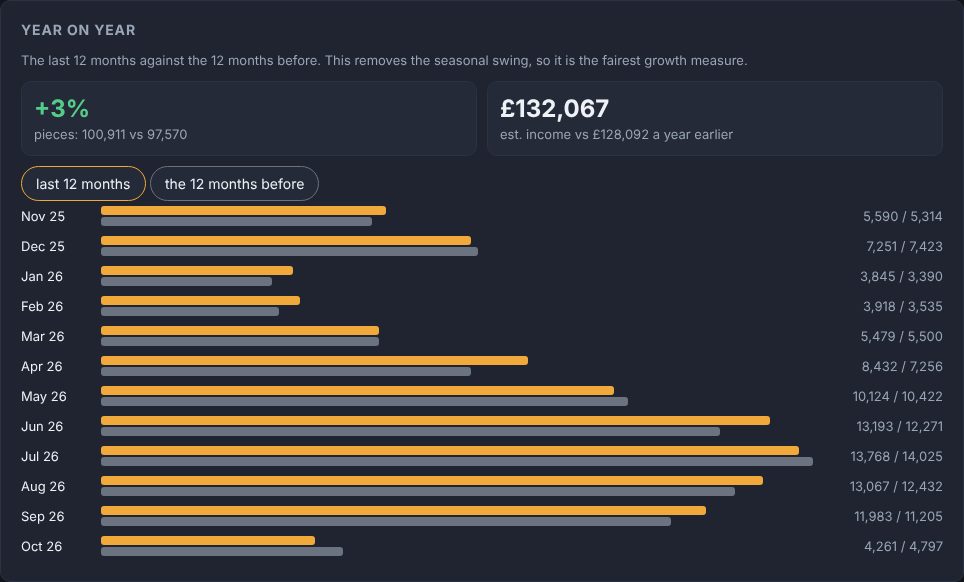Screen dimensions: 964x582
Task: Select the Sep 26 row label
Action: coord(42,516)
